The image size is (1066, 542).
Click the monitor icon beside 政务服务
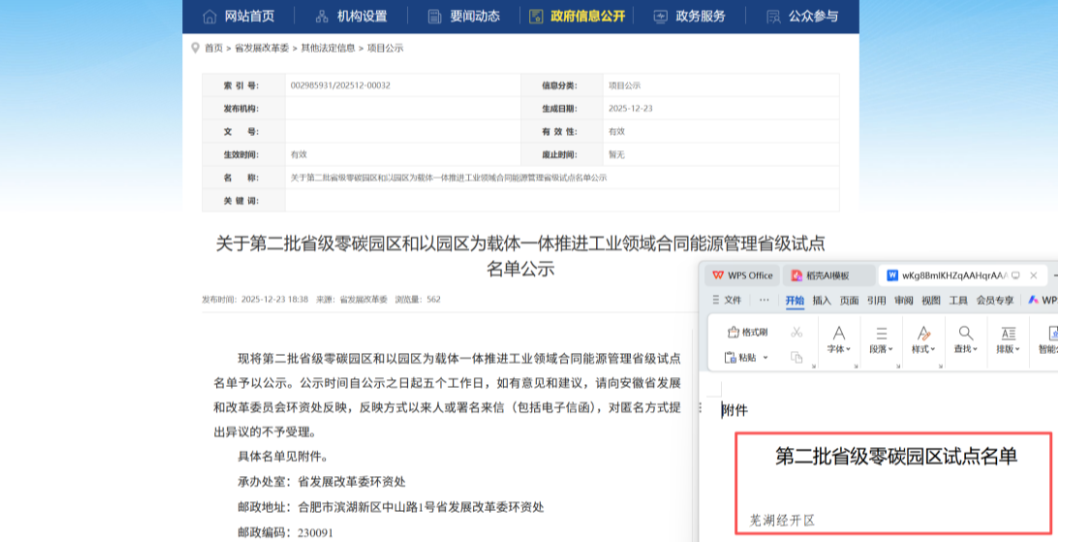click(660, 16)
